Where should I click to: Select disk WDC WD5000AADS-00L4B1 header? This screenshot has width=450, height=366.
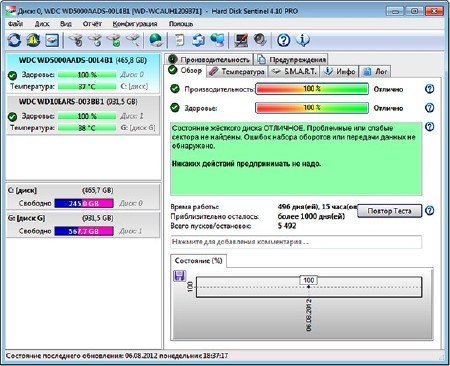tap(83, 60)
